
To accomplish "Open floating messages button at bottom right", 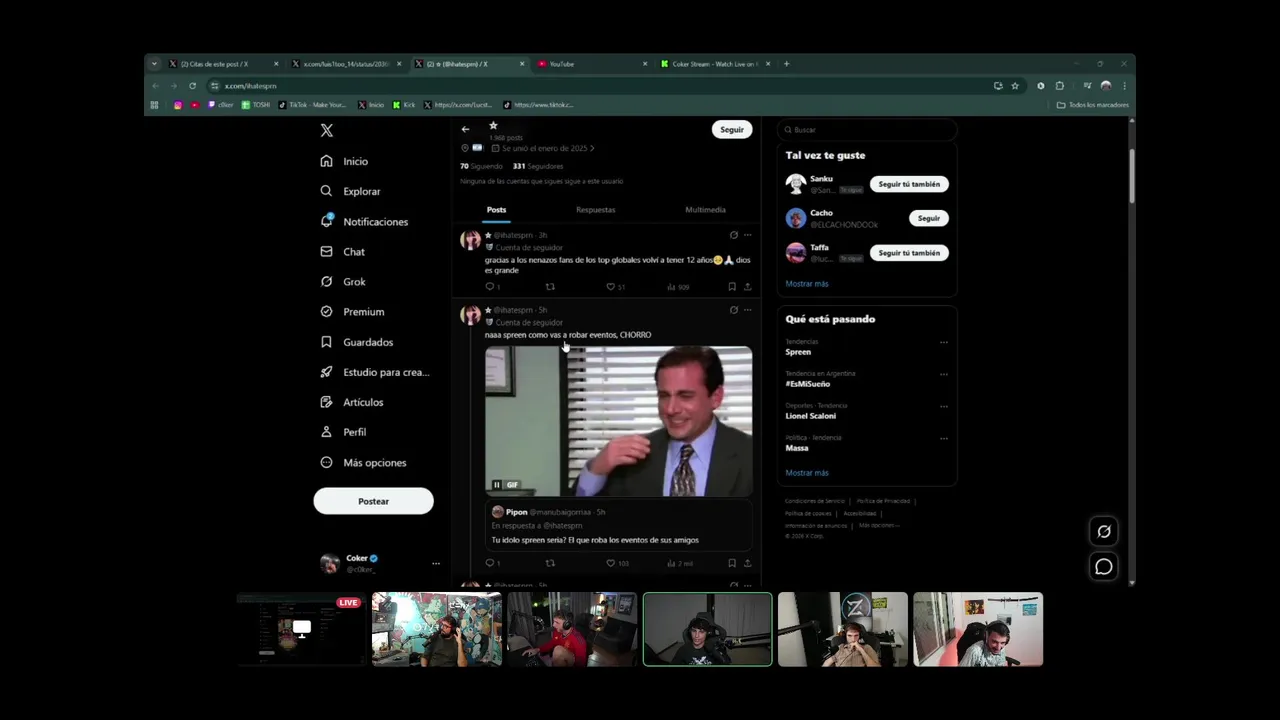I will coord(1104,567).
